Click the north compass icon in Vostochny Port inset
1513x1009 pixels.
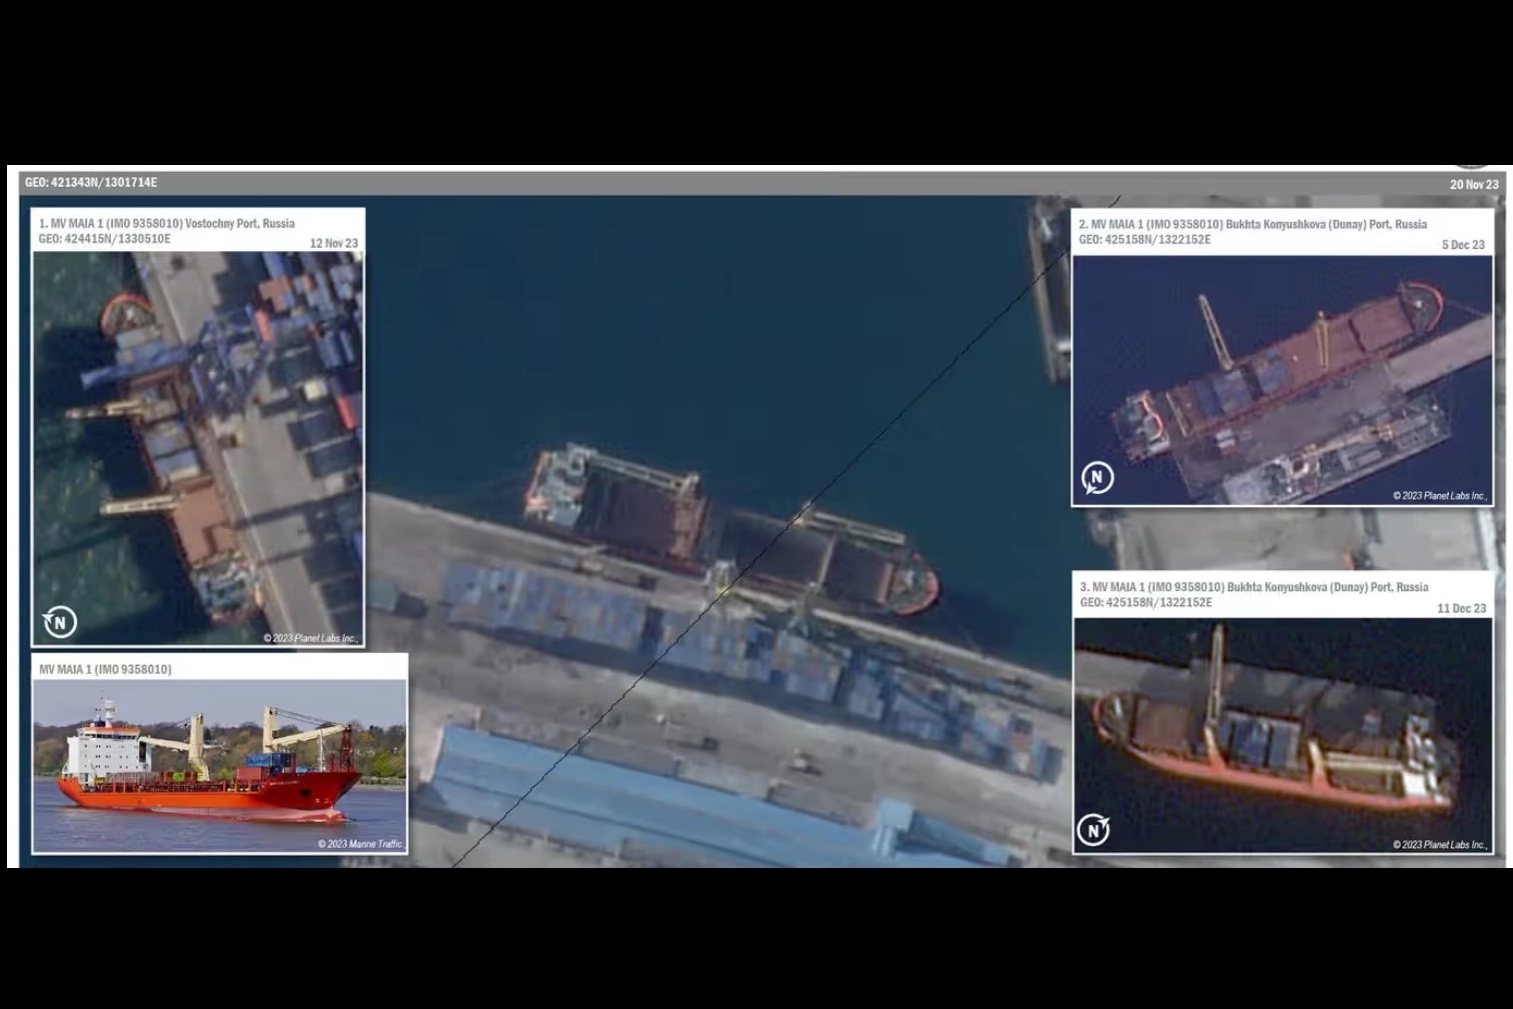pyautogui.click(x=60, y=622)
